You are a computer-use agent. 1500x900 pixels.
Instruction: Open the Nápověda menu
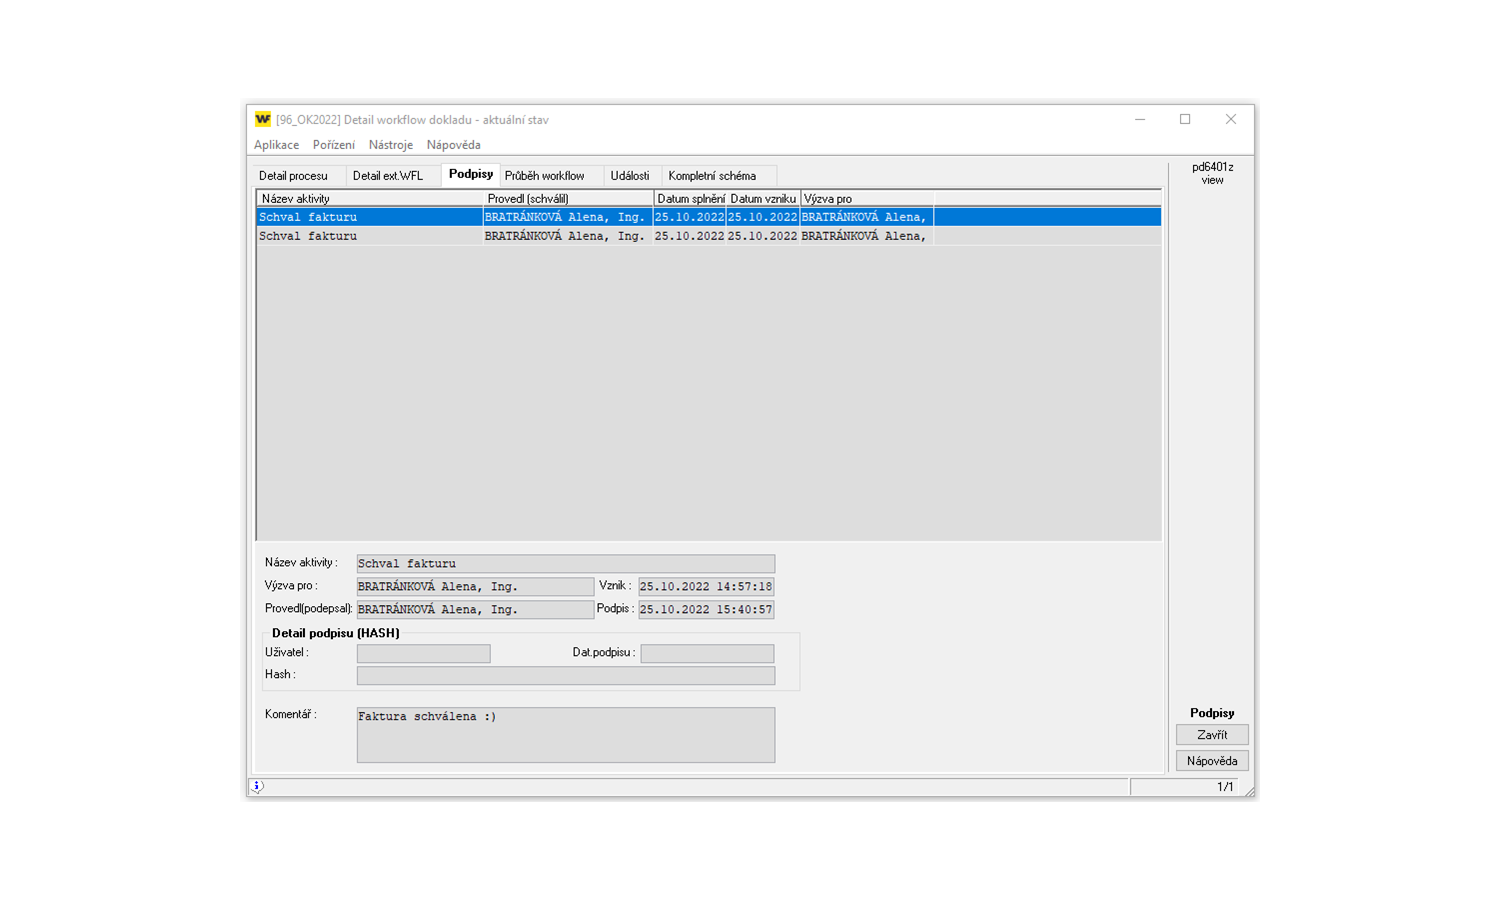[453, 145]
